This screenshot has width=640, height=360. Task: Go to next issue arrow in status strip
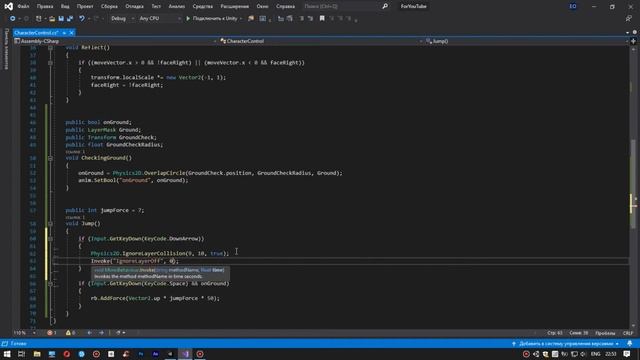pos(101,333)
